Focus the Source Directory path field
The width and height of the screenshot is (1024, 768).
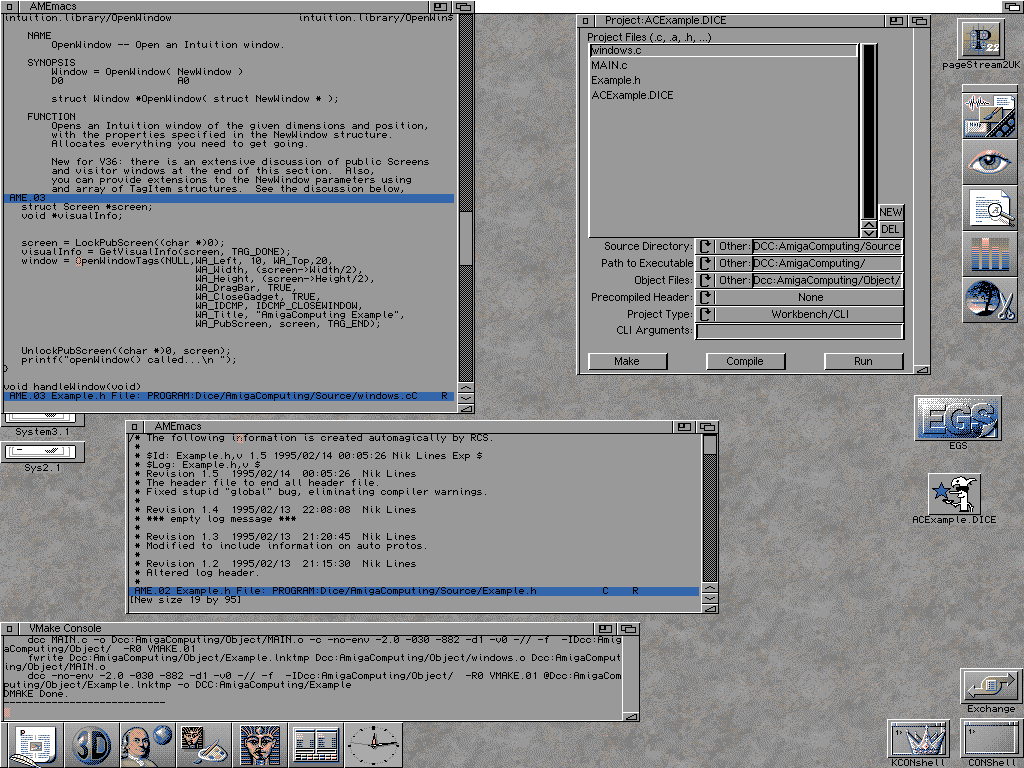pyautogui.click(x=827, y=247)
